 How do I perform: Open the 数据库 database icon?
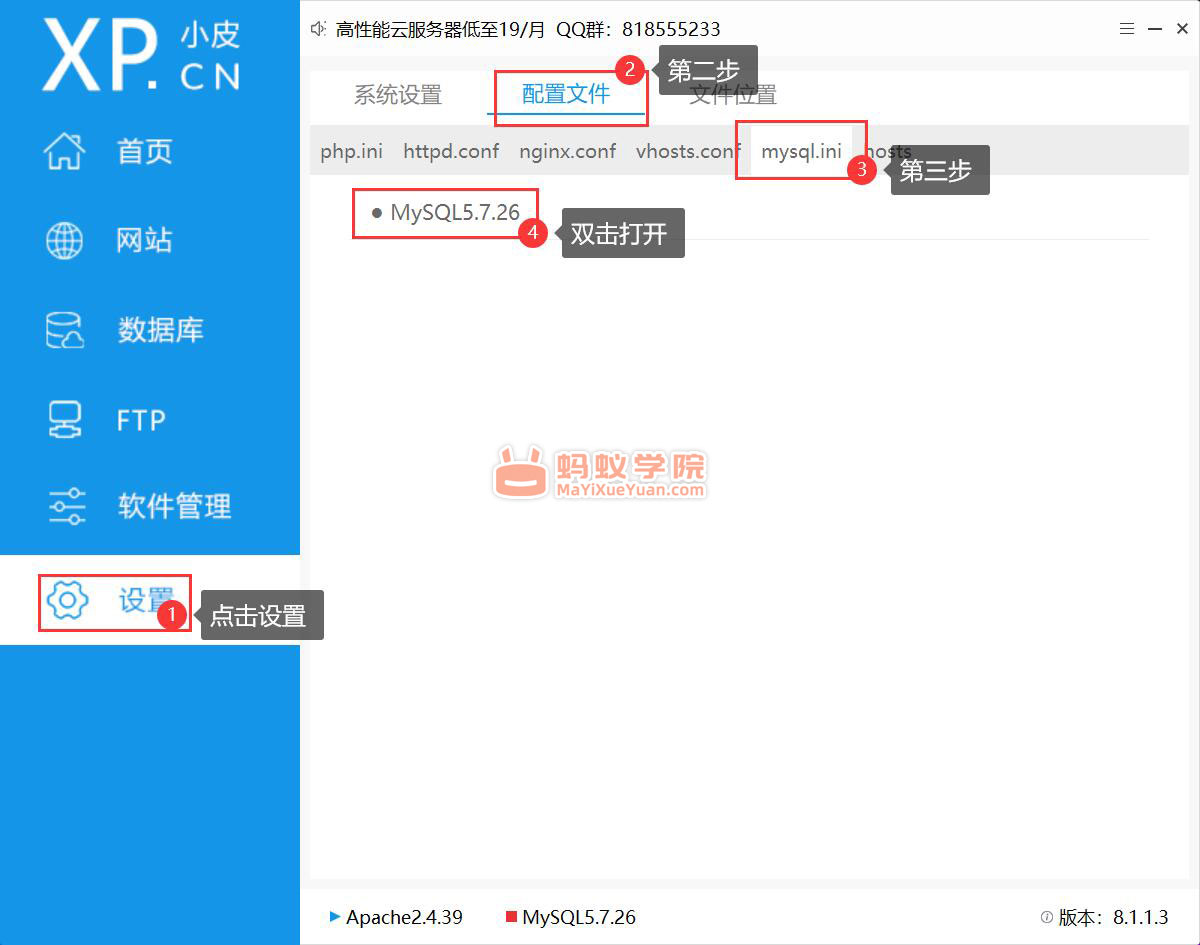point(66,330)
